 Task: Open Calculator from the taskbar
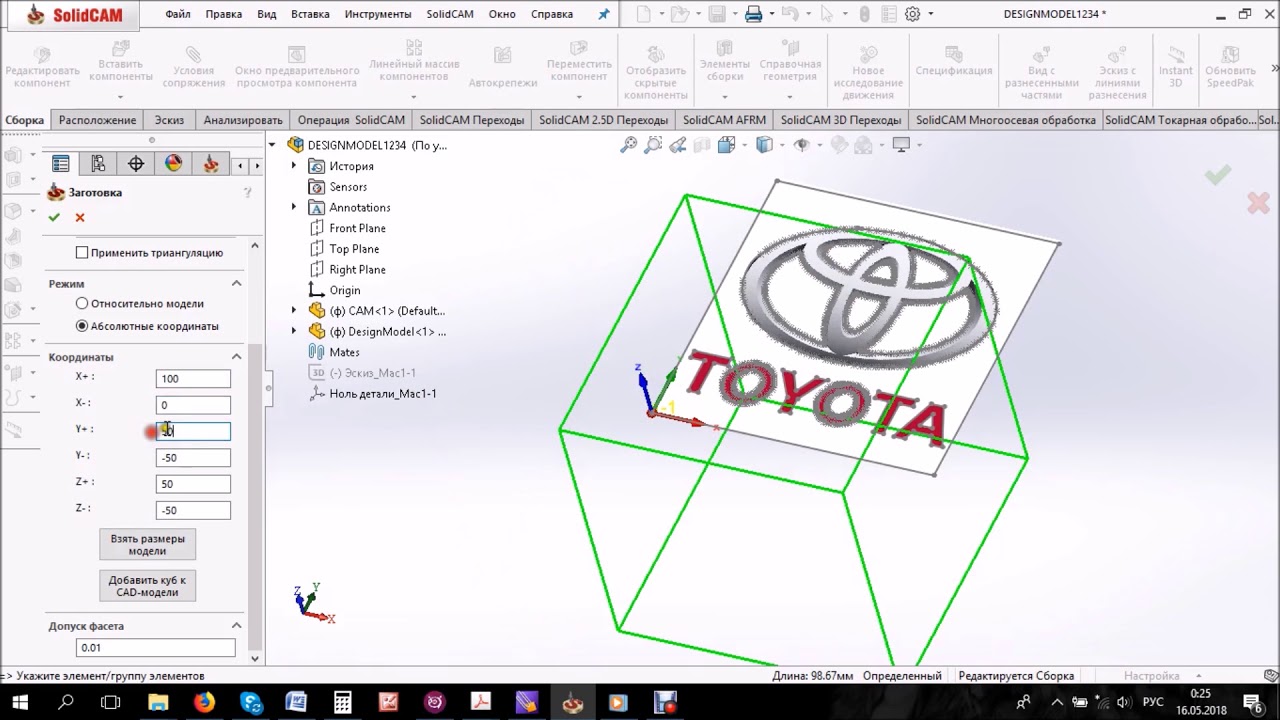pos(342,703)
